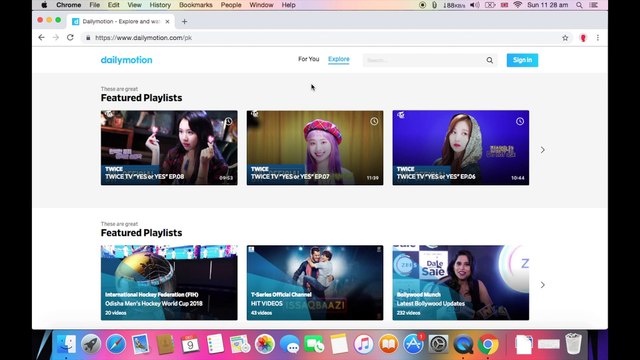Open a new tab with plus
This screenshot has width=640, height=360.
pos(184,22)
